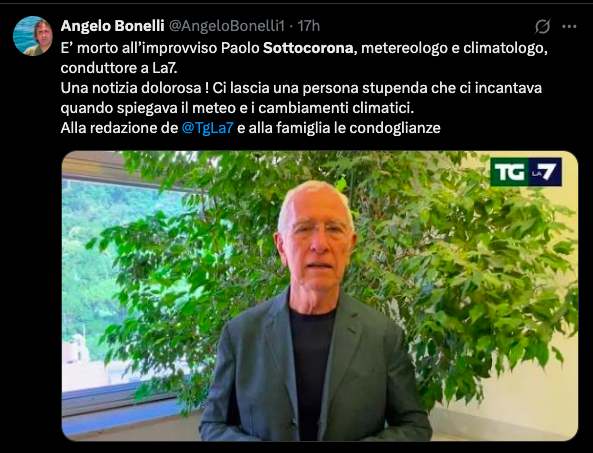This screenshot has width=593, height=453.
Task: Click the word 'condoglianze' in the post
Action: click(x=395, y=128)
